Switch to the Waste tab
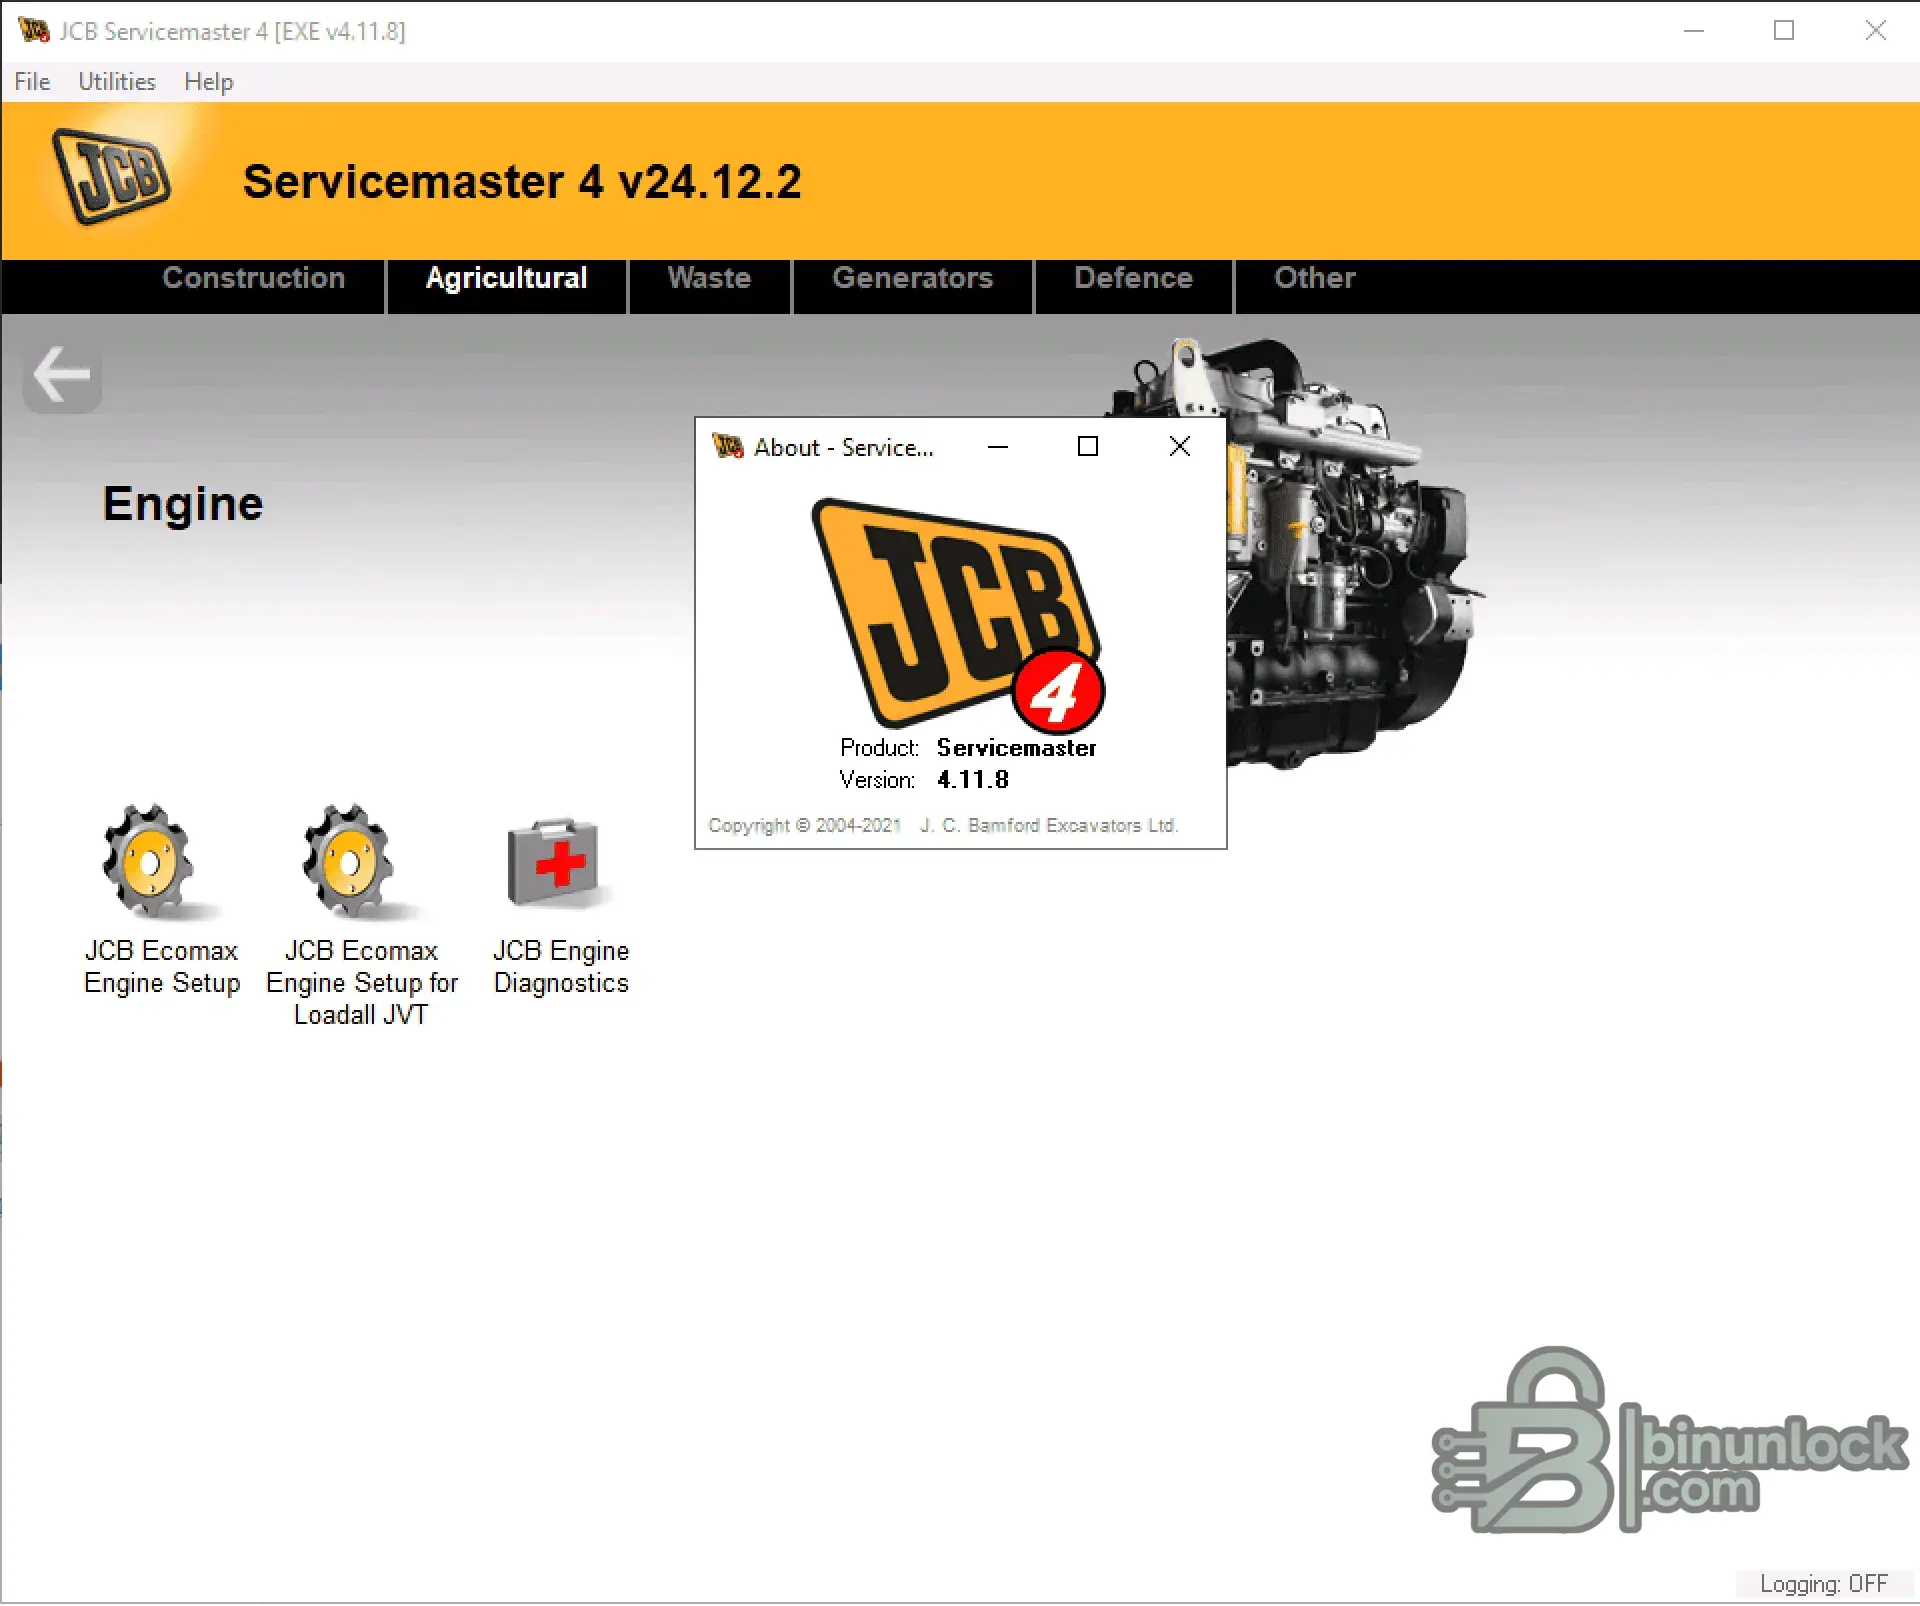 (709, 278)
